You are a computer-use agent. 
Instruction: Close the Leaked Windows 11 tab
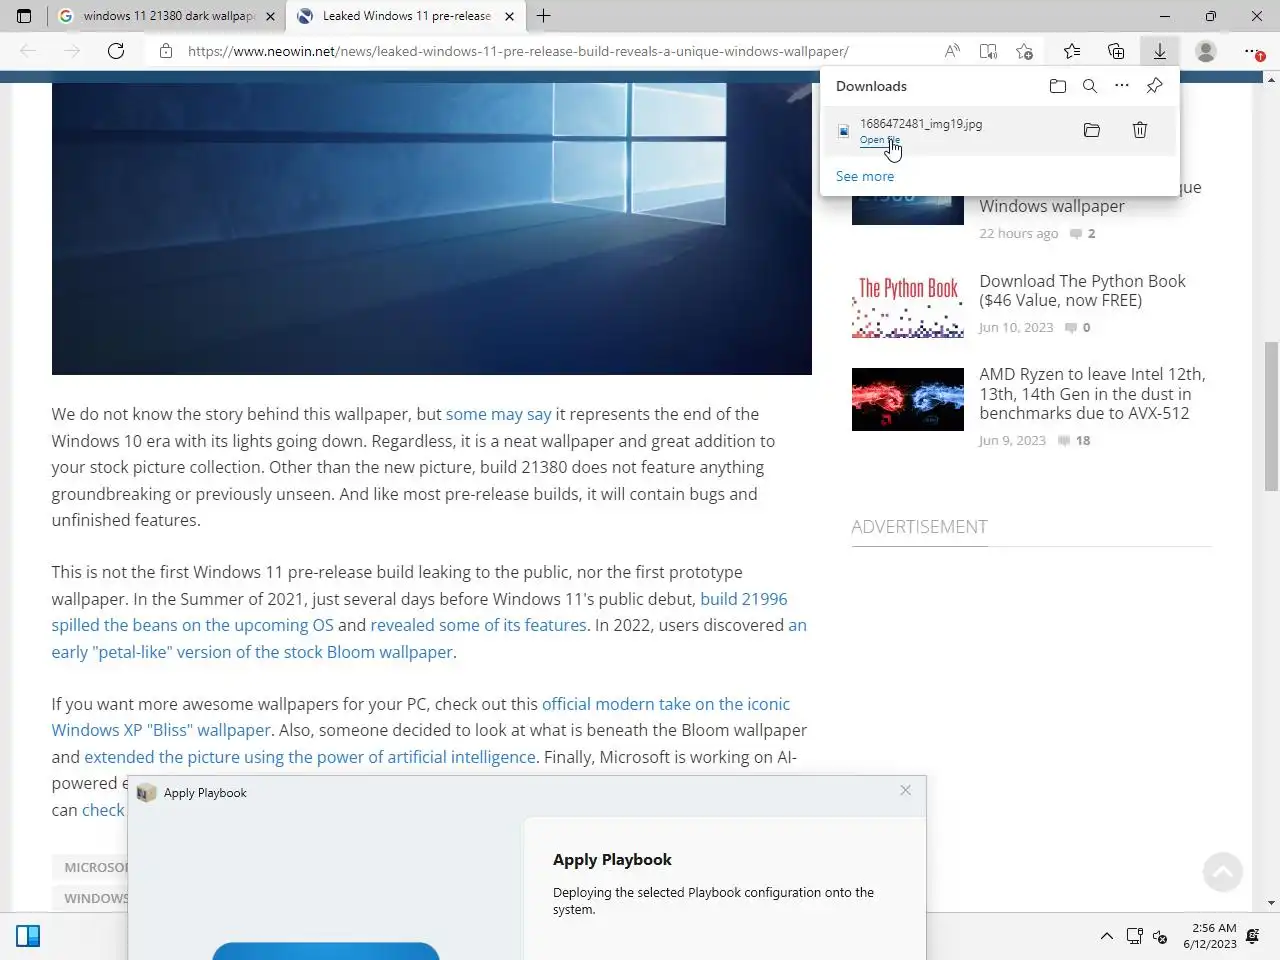pyautogui.click(x=509, y=16)
